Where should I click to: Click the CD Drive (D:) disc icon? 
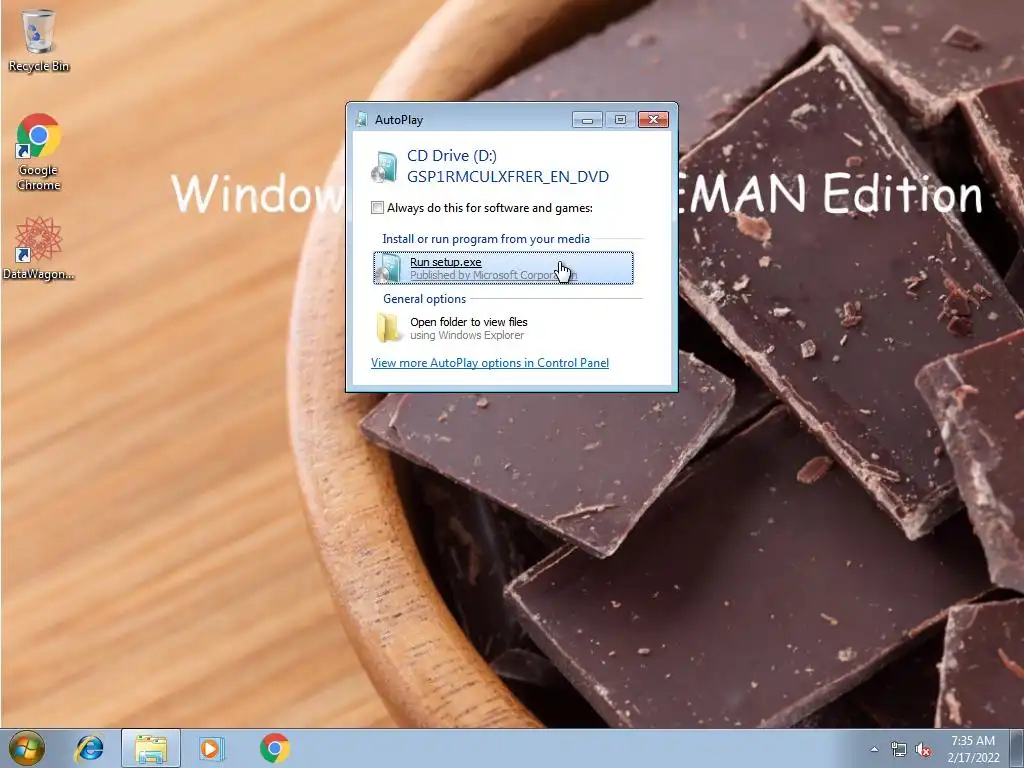pyautogui.click(x=384, y=166)
